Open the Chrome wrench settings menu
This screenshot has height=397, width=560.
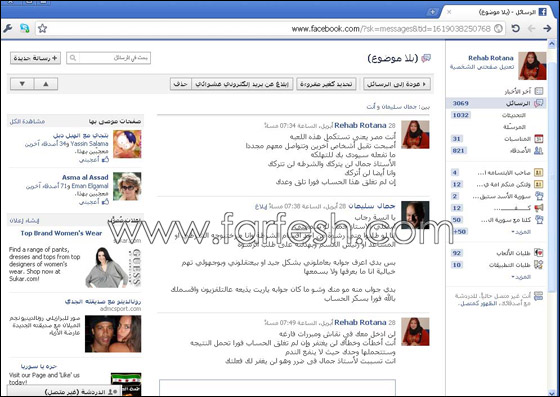coord(8,29)
